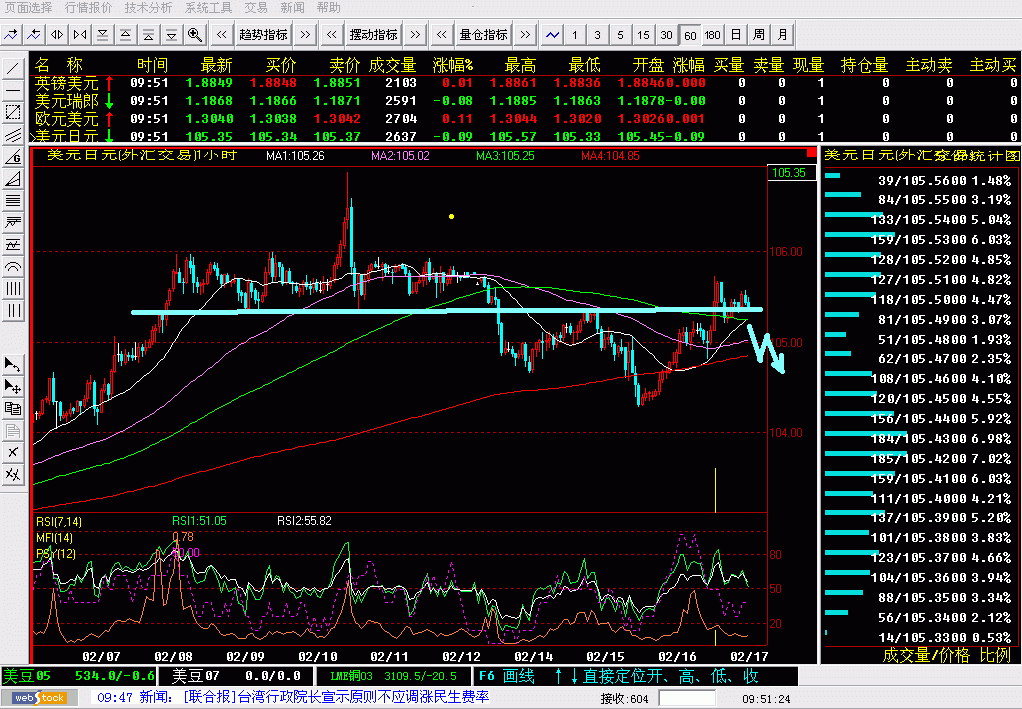This screenshot has width=1022, height=709.
Task: Open the 帮助 menu
Action: coord(328,8)
